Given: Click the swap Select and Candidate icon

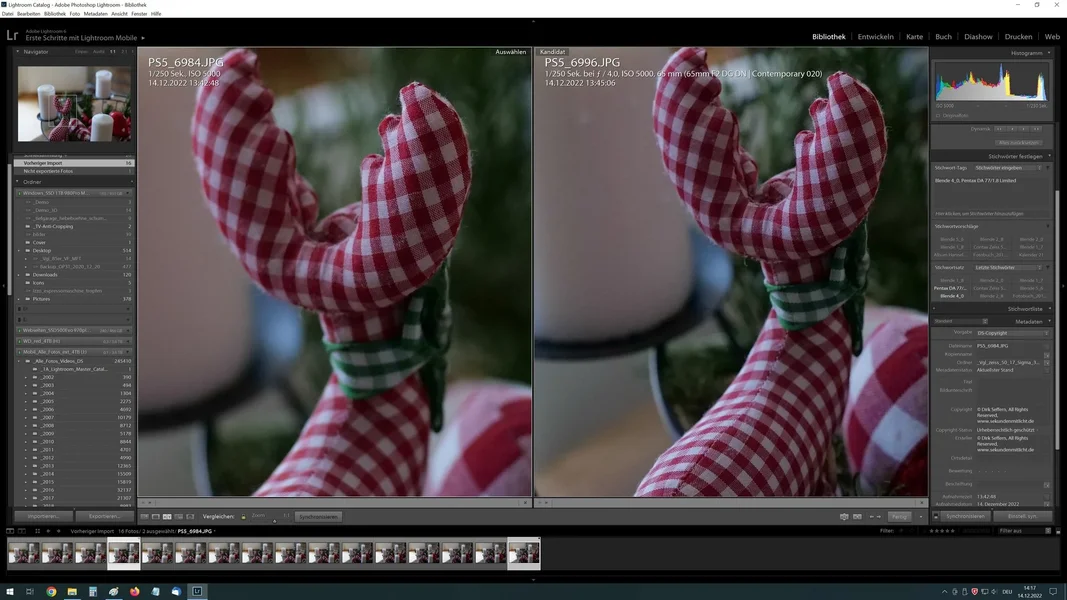Looking at the screenshot, I should point(844,517).
